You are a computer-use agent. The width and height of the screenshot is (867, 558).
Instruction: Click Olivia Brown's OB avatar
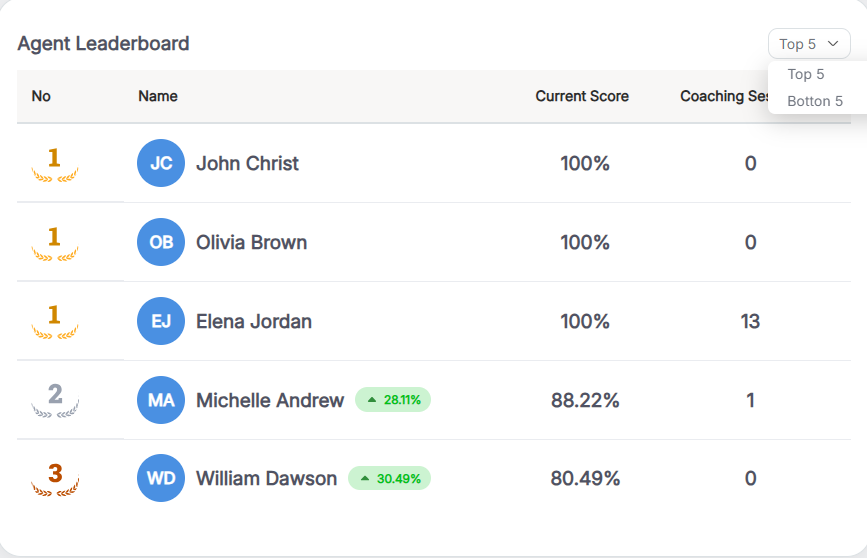point(161,242)
